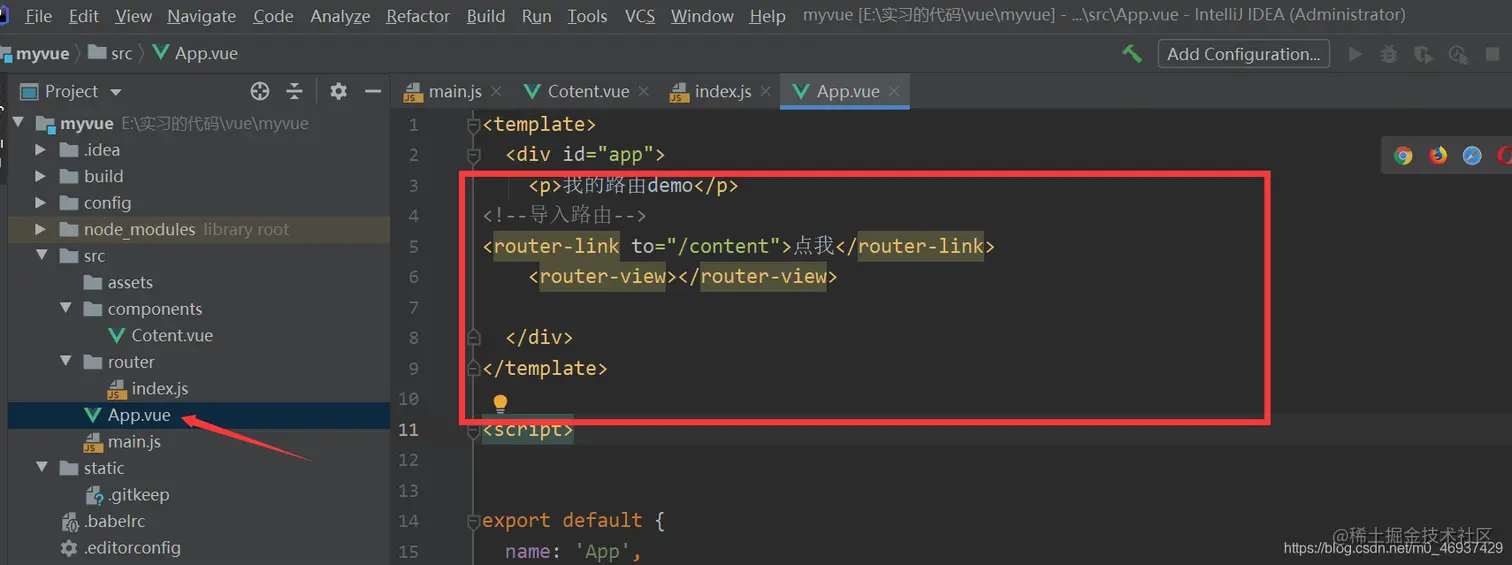Click the Profiler run icon in toolbar
This screenshot has height=565, width=1512.
coord(1458,54)
